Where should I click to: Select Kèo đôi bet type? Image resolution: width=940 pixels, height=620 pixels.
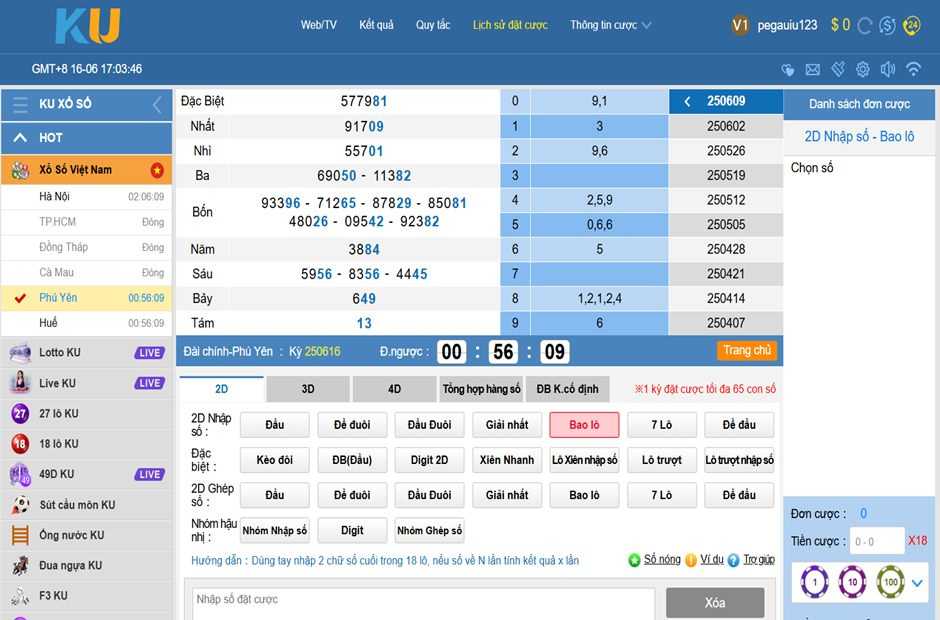pyautogui.click(x=275, y=460)
